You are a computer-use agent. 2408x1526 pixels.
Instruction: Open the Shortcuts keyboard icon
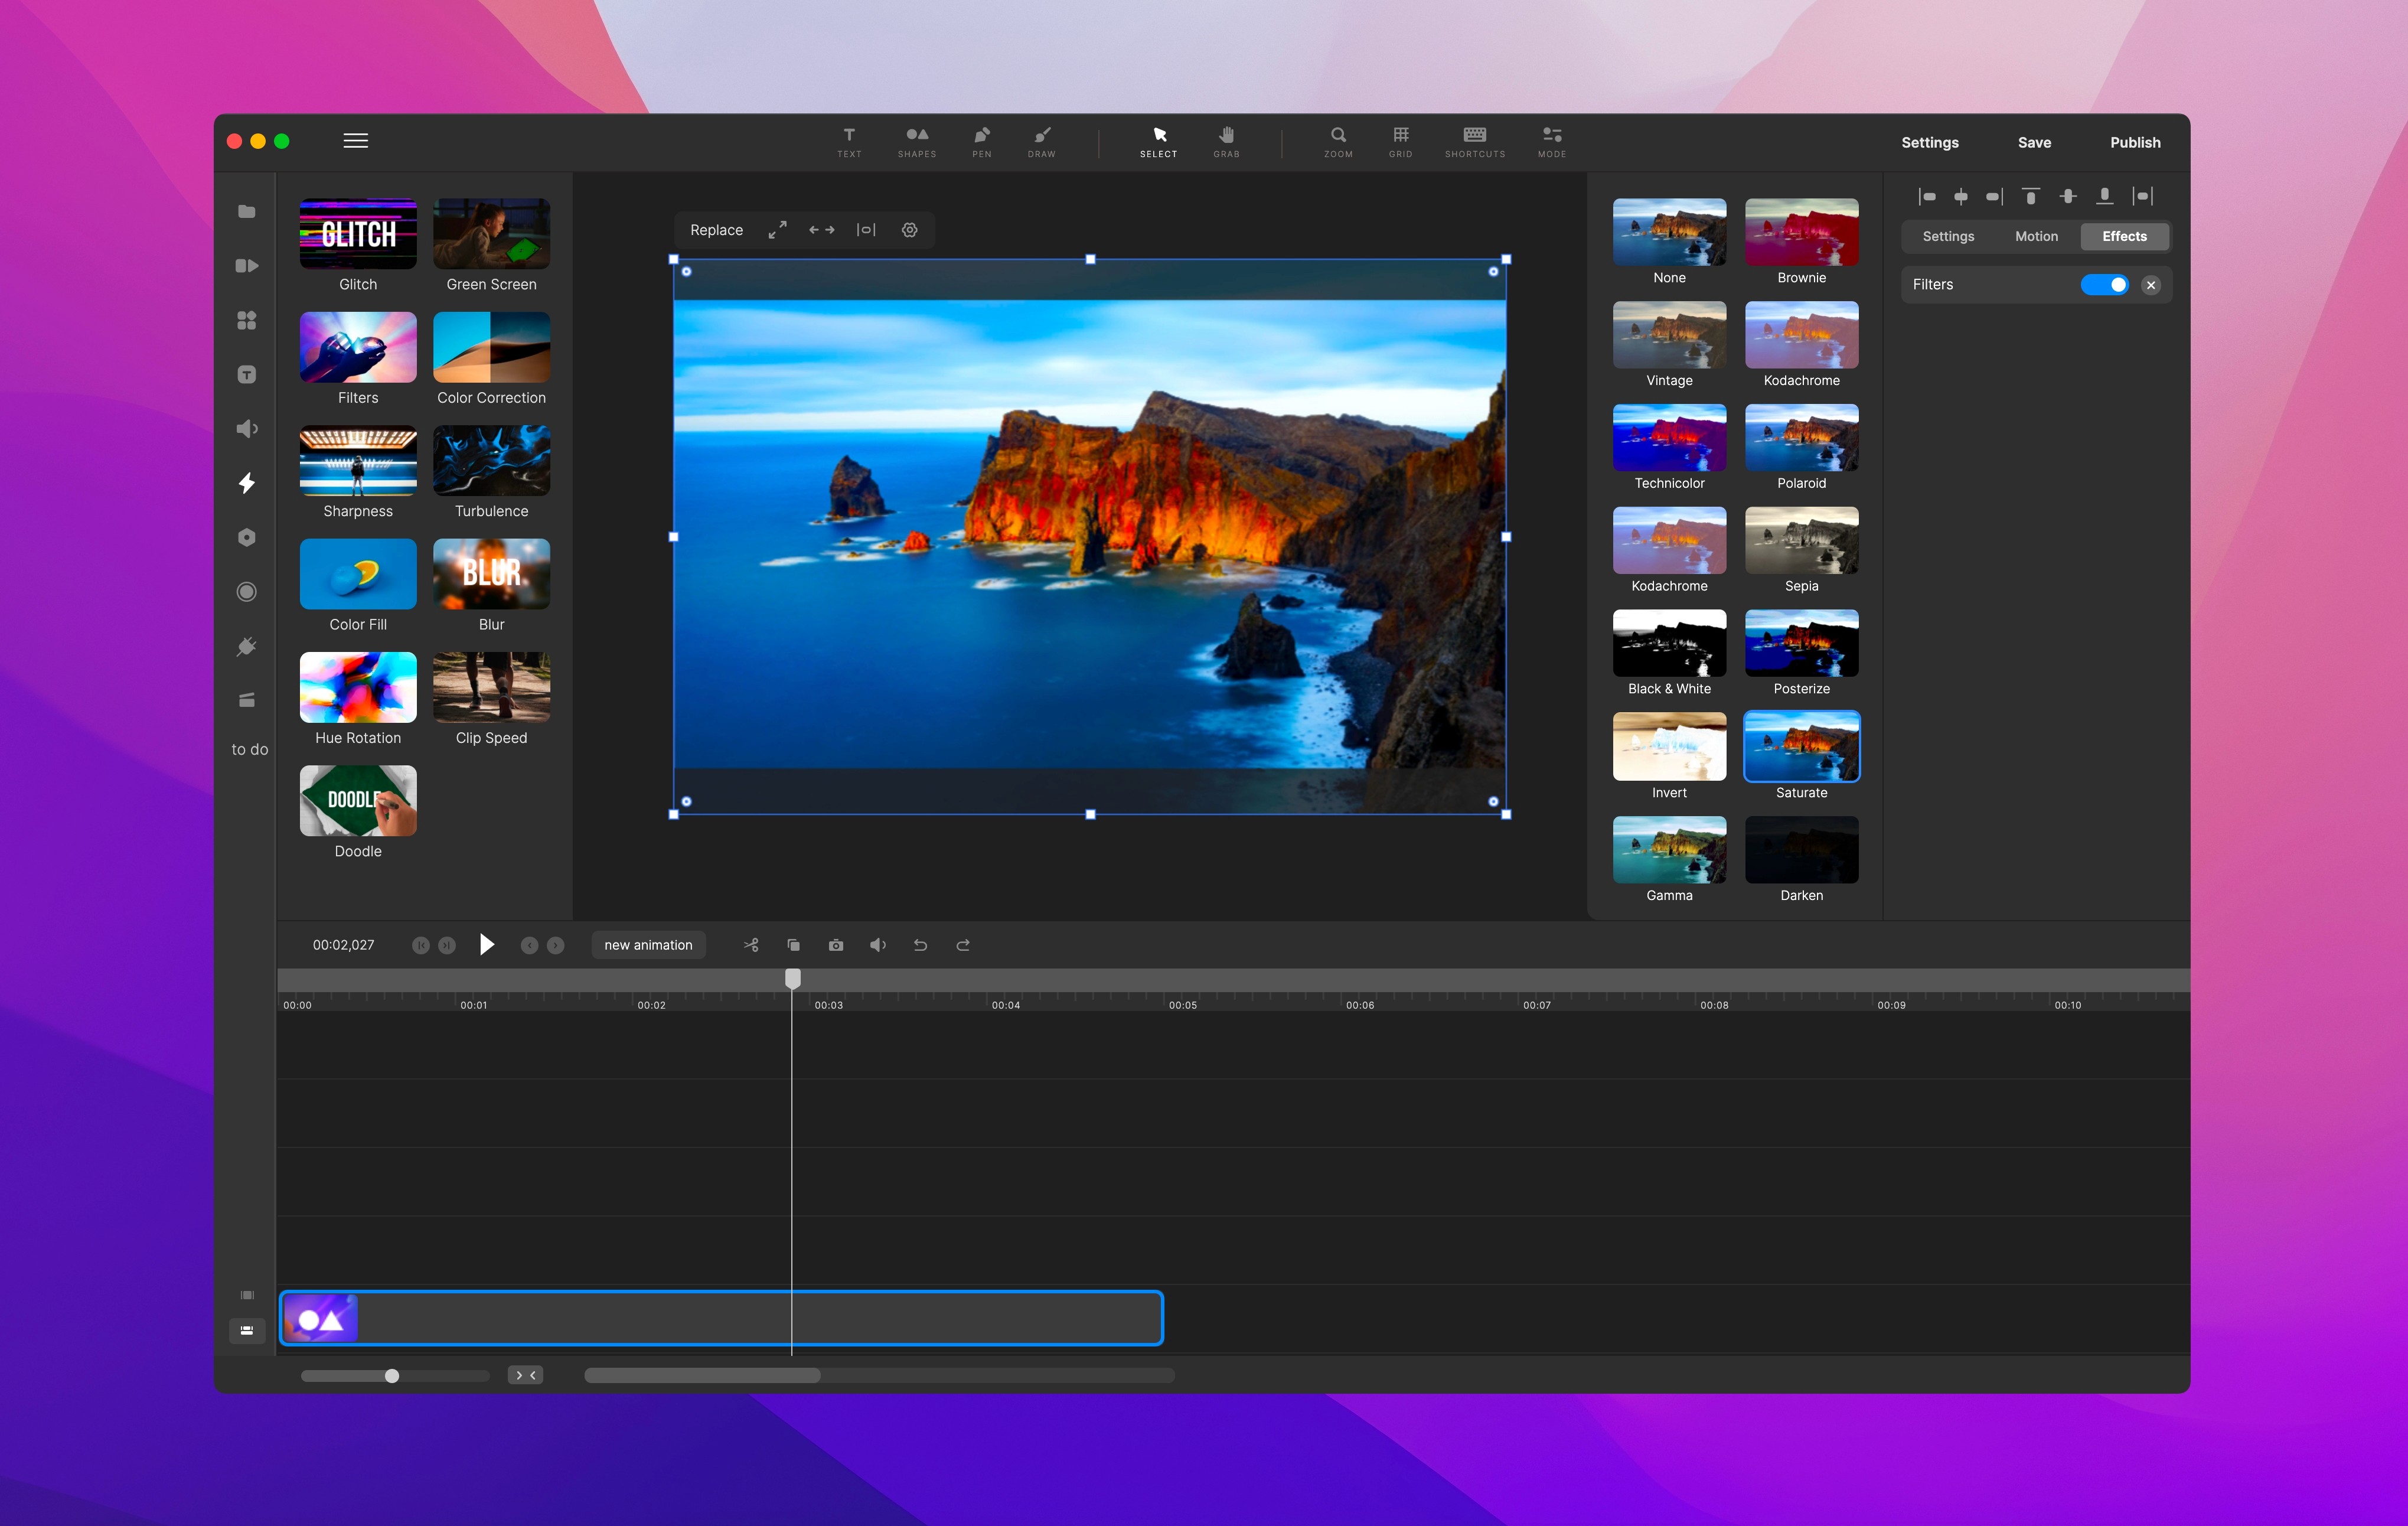[x=1474, y=141]
